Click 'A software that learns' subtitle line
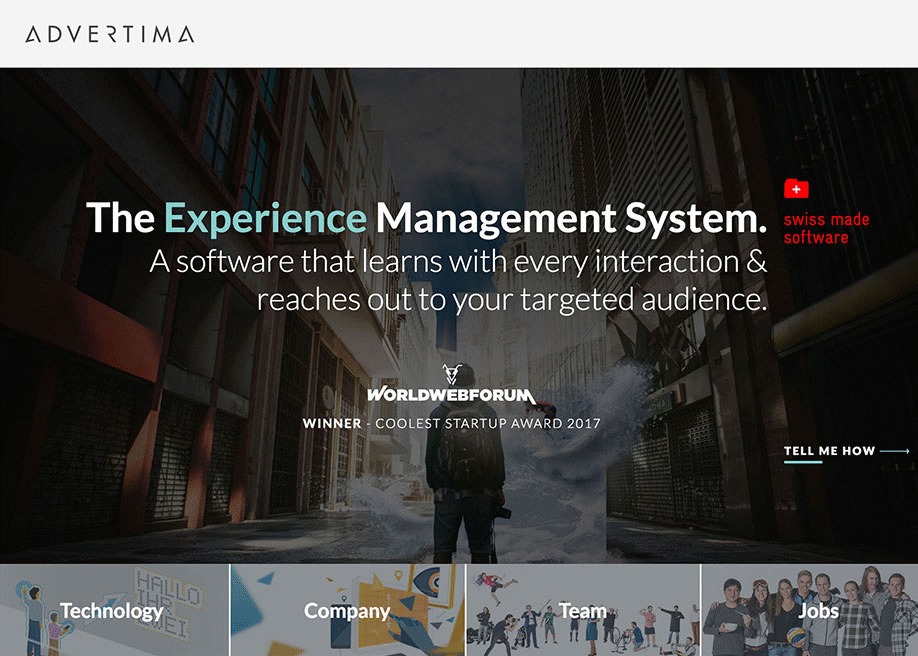This screenshot has width=918, height=656. click(458, 262)
